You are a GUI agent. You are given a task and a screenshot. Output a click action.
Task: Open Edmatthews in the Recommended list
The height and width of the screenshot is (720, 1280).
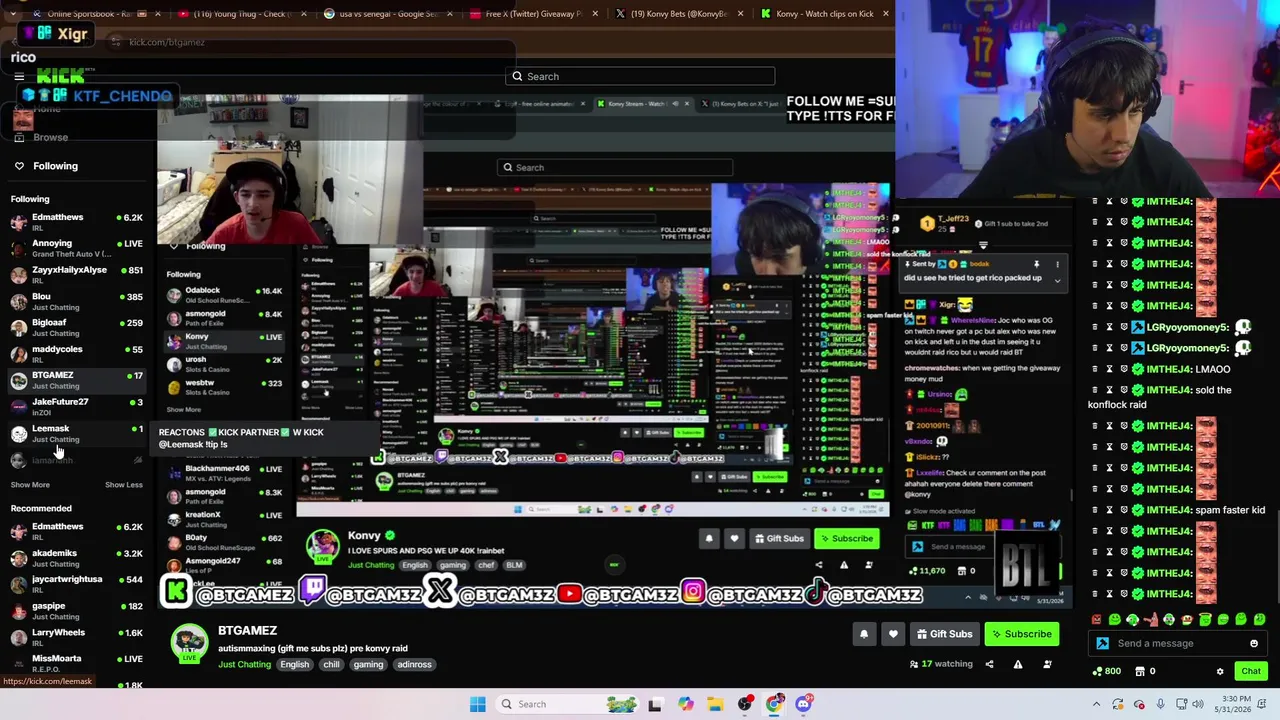tap(77, 531)
